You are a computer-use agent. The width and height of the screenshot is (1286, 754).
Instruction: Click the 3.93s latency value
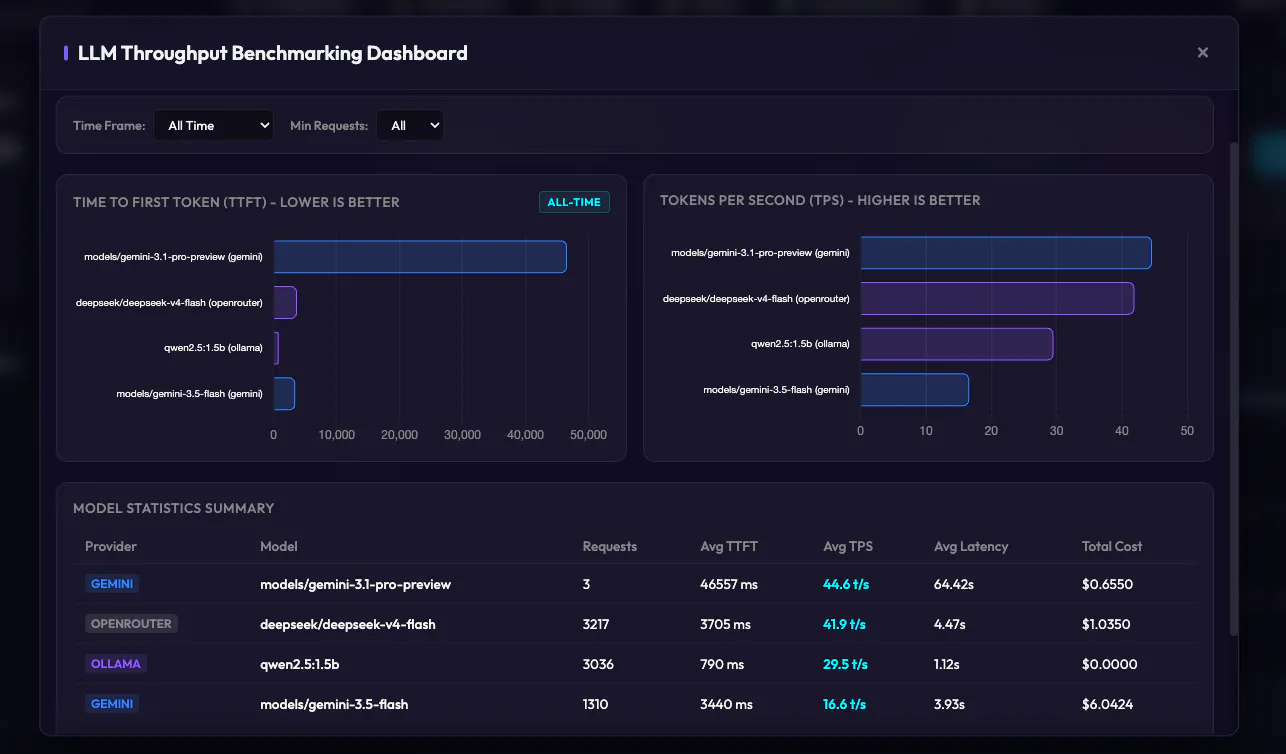(x=949, y=704)
